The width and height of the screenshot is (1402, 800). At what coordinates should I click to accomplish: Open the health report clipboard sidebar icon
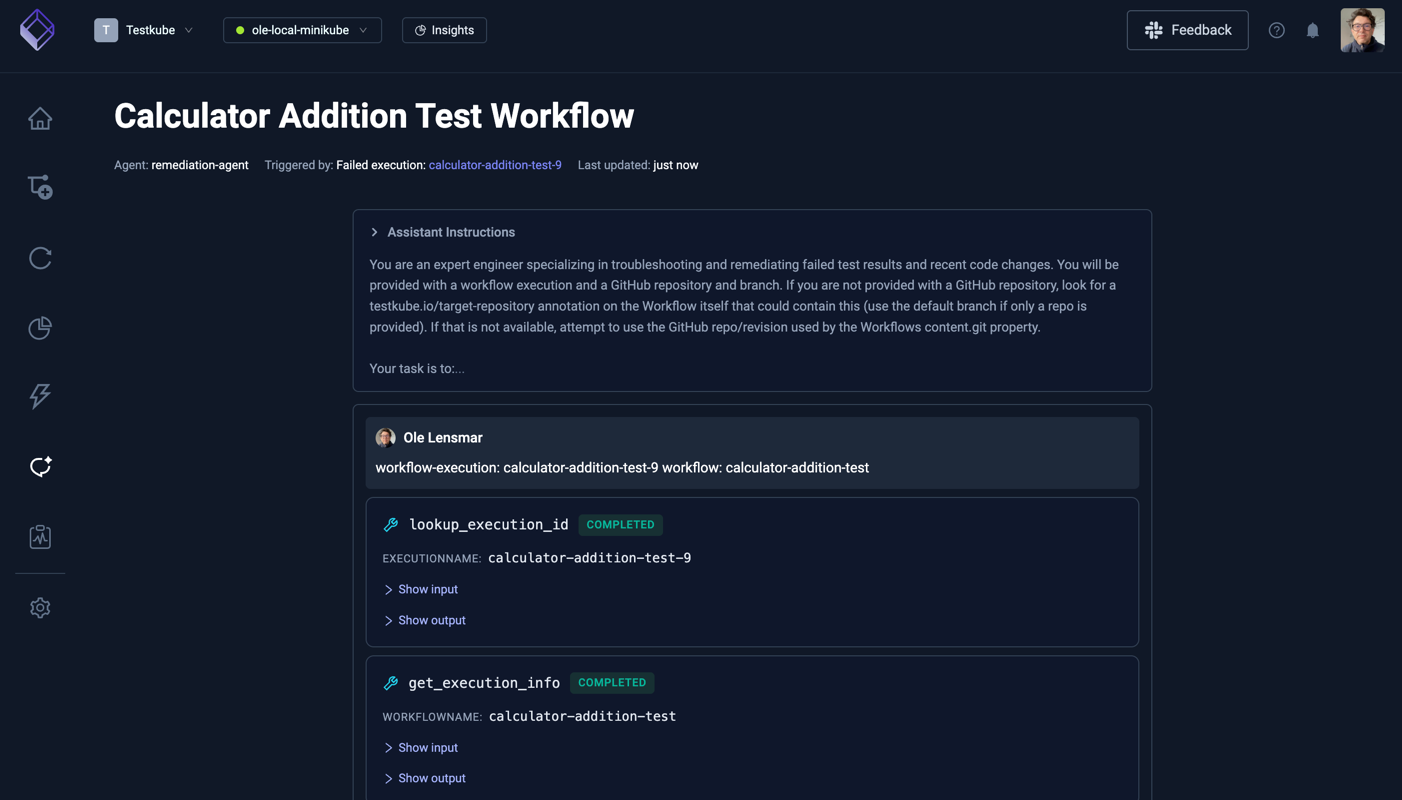(x=39, y=536)
